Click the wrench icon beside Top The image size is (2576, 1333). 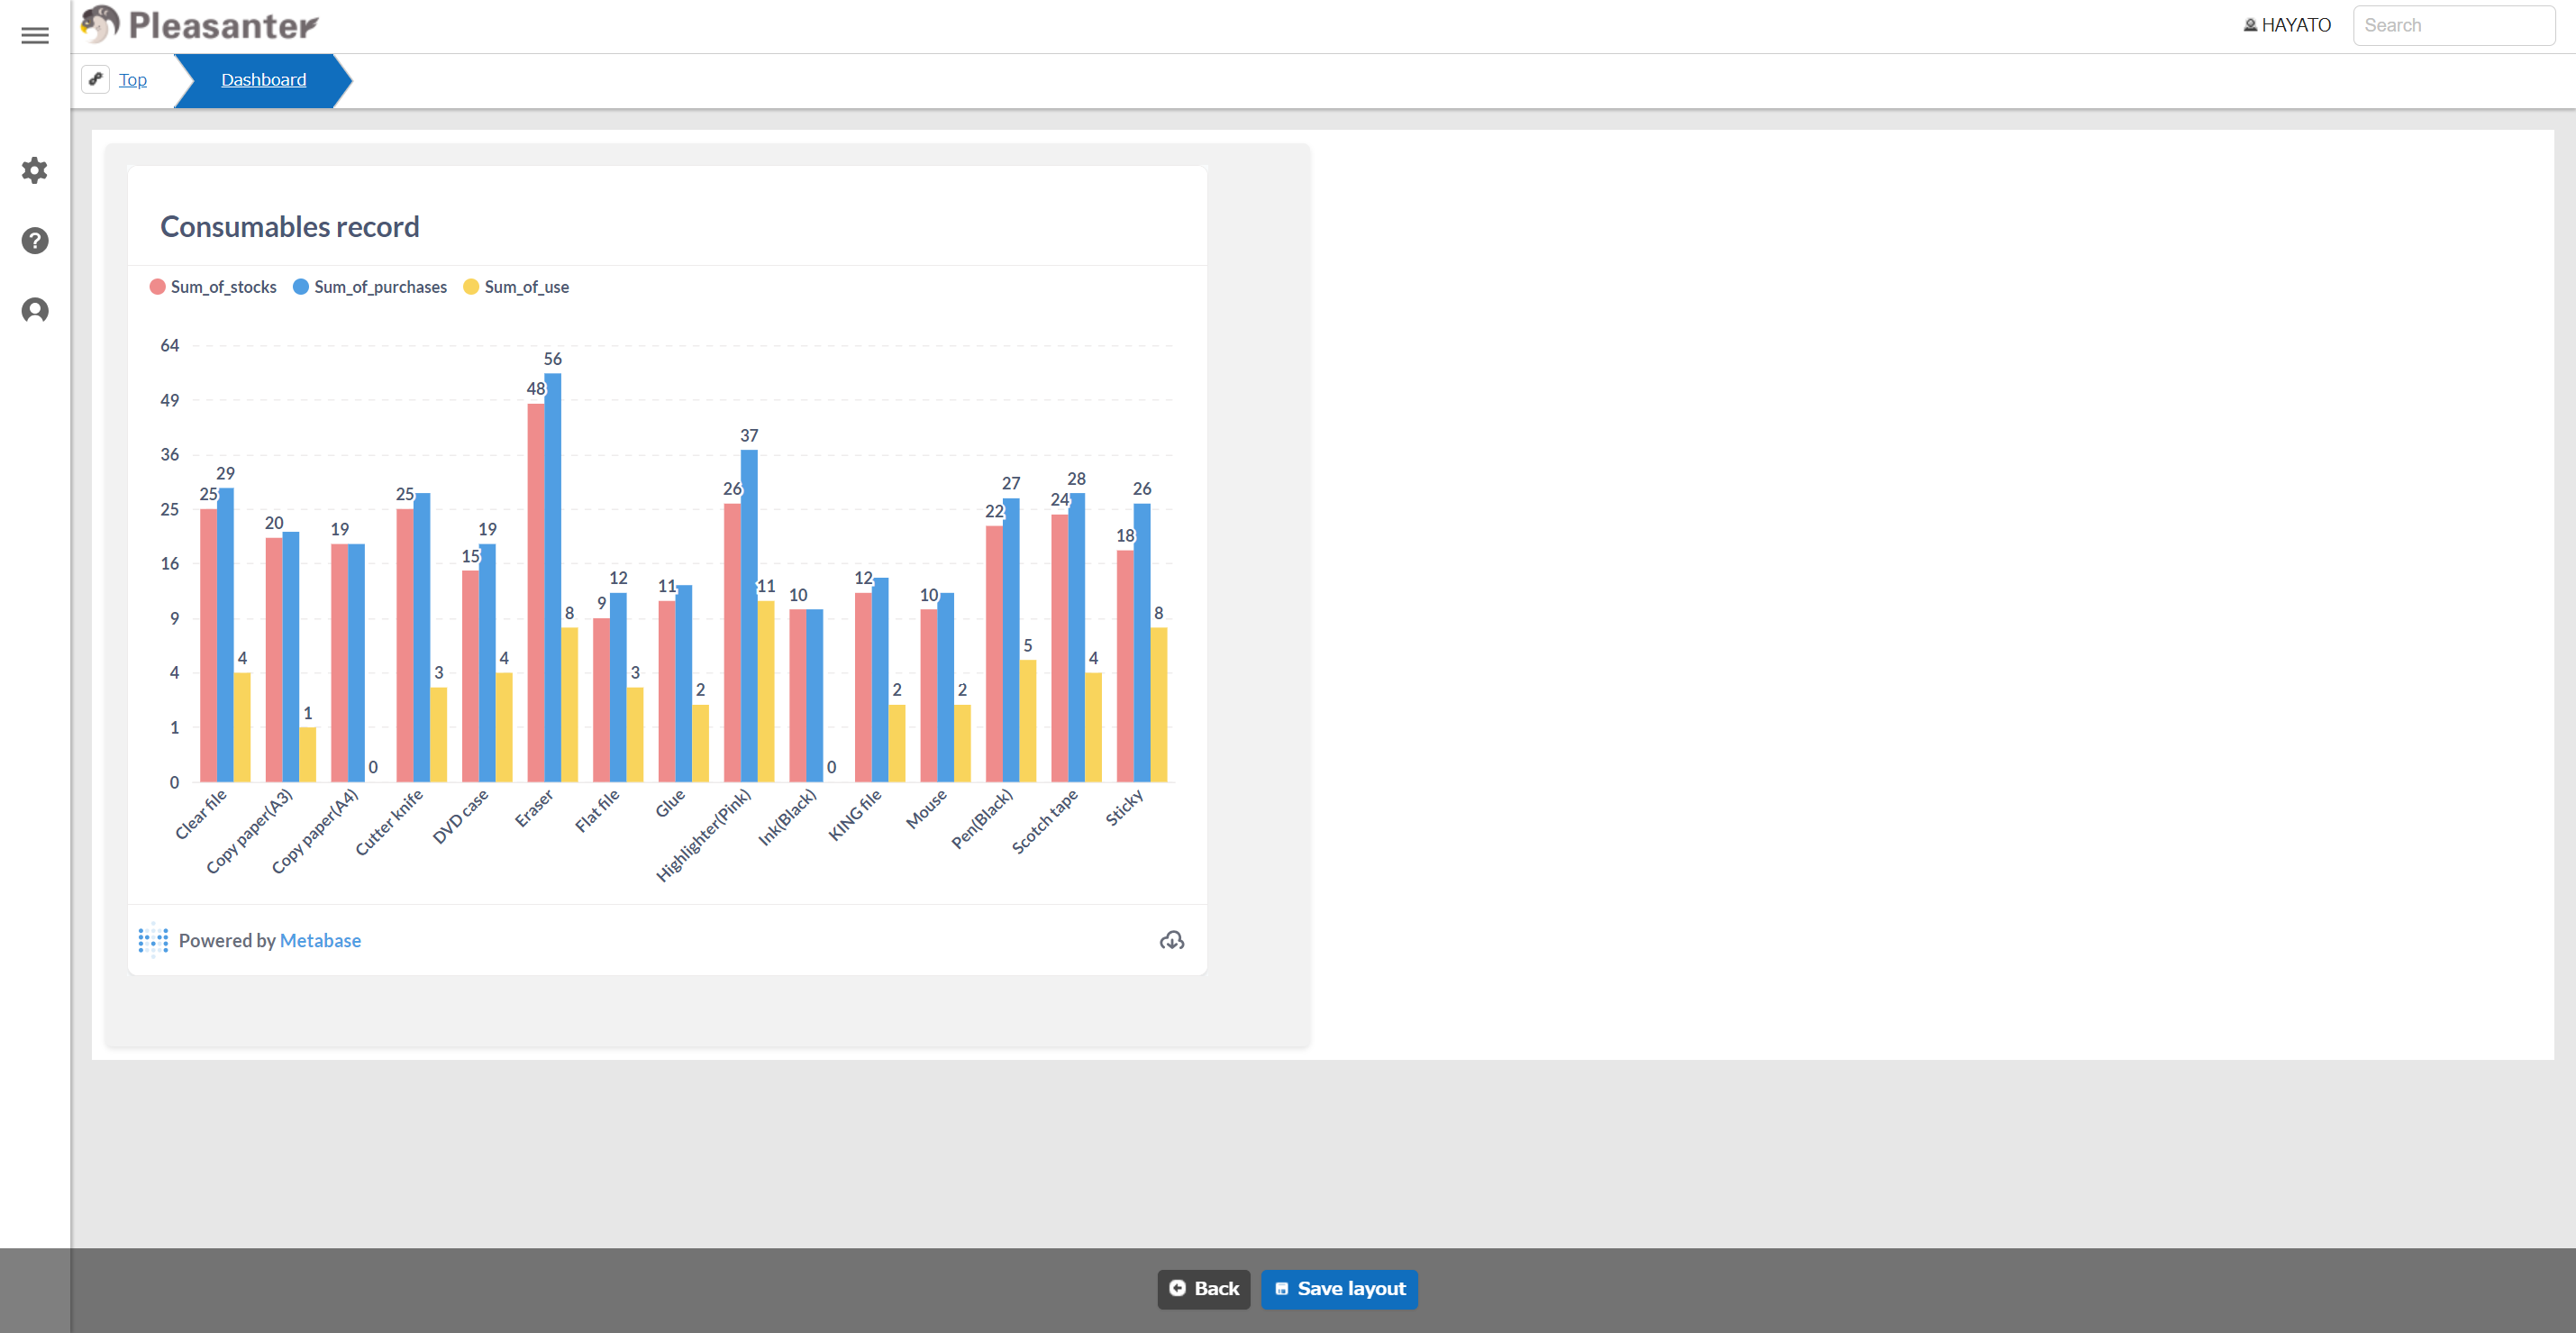[95, 79]
